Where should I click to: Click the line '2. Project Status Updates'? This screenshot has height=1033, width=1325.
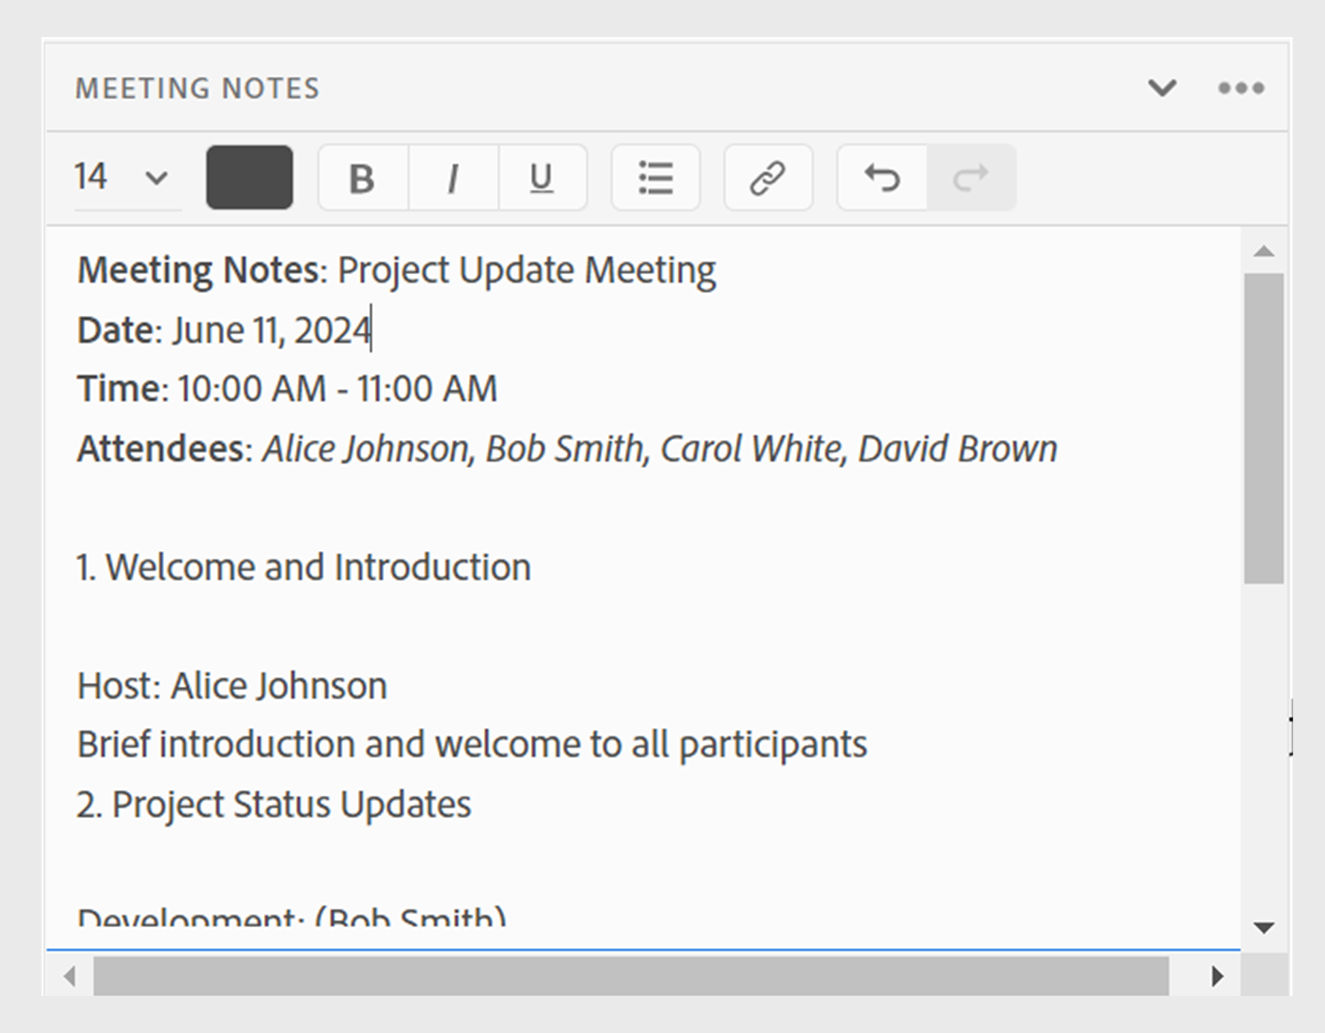pos(274,805)
